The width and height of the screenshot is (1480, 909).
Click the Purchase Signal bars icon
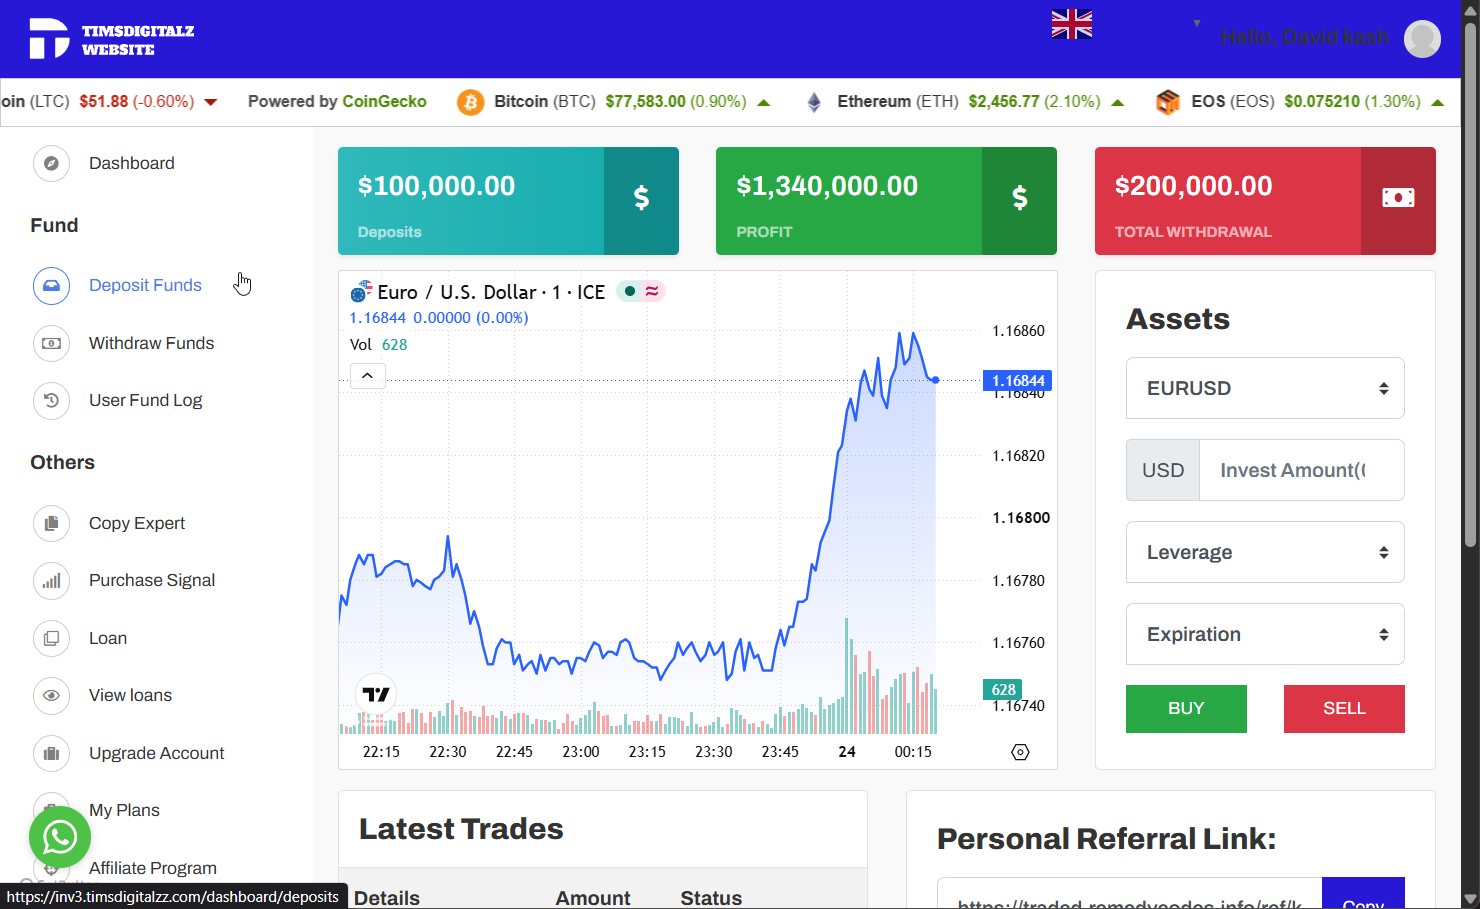51,580
